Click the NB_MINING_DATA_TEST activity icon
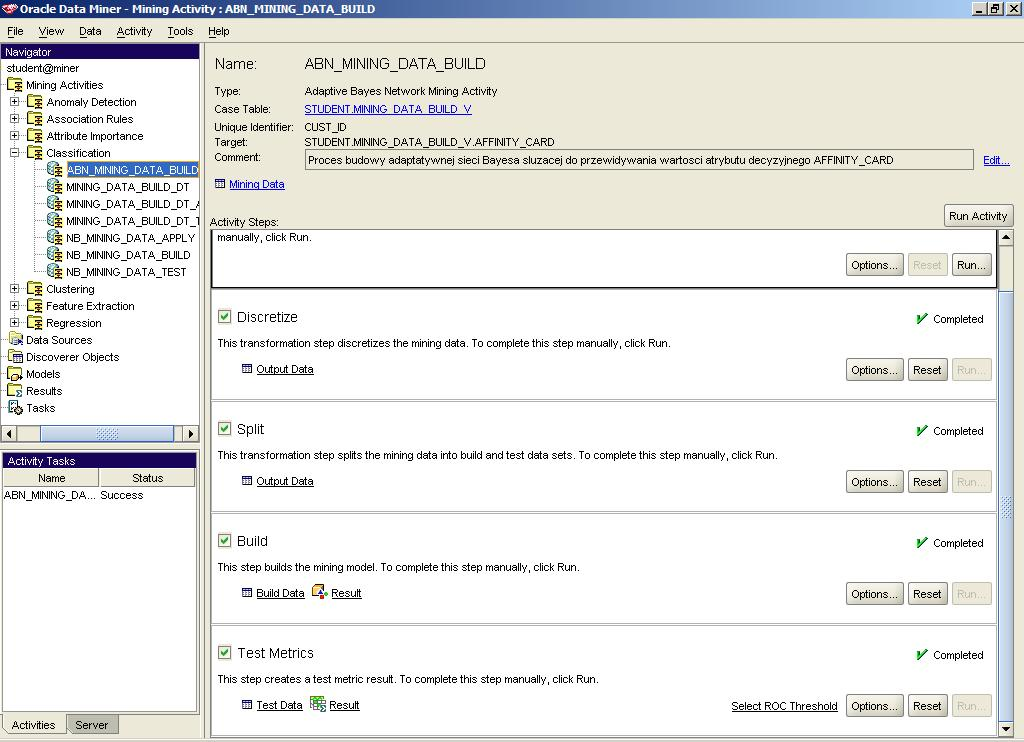This screenshot has height=742, width=1024. pos(55,272)
